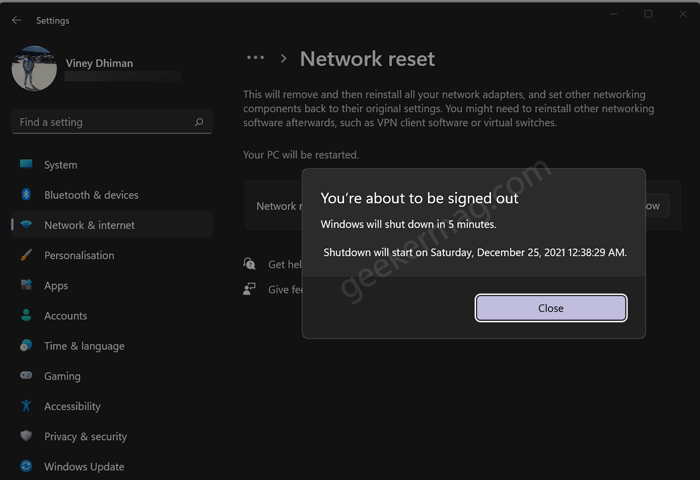700x480 pixels.
Task: Click the Accounts person icon
Action: (26, 315)
